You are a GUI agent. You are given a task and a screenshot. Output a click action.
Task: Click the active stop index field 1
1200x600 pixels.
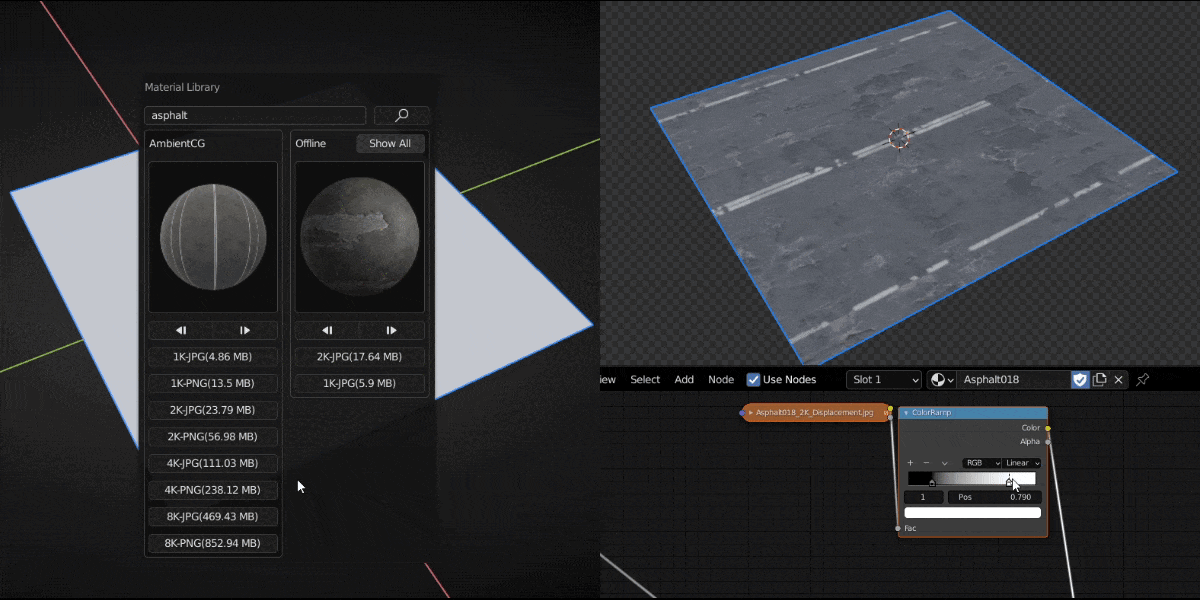click(x=924, y=497)
